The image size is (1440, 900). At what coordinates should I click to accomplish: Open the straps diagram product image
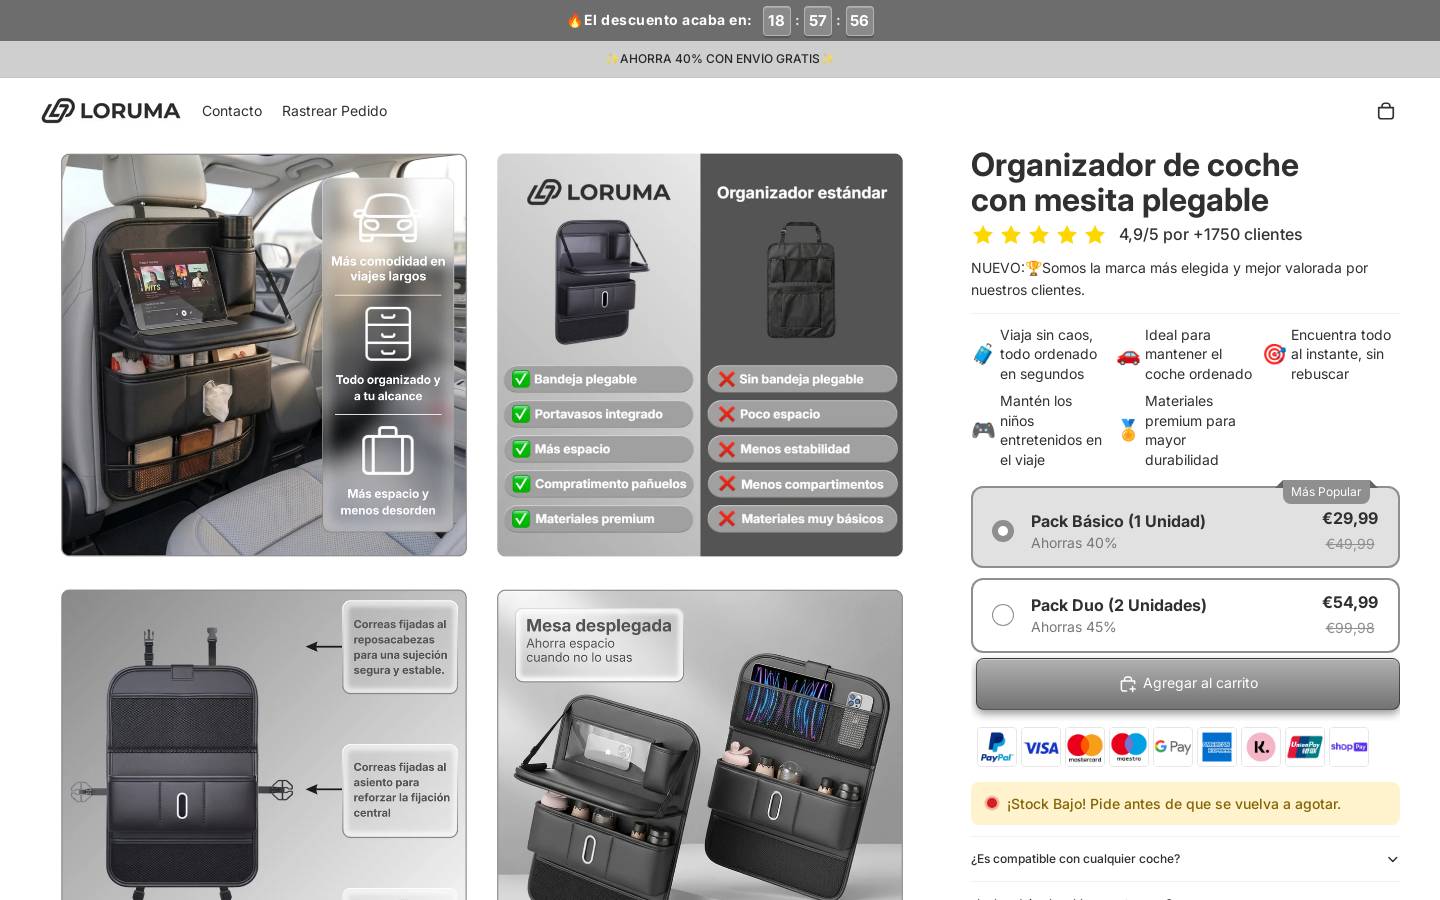click(x=264, y=745)
